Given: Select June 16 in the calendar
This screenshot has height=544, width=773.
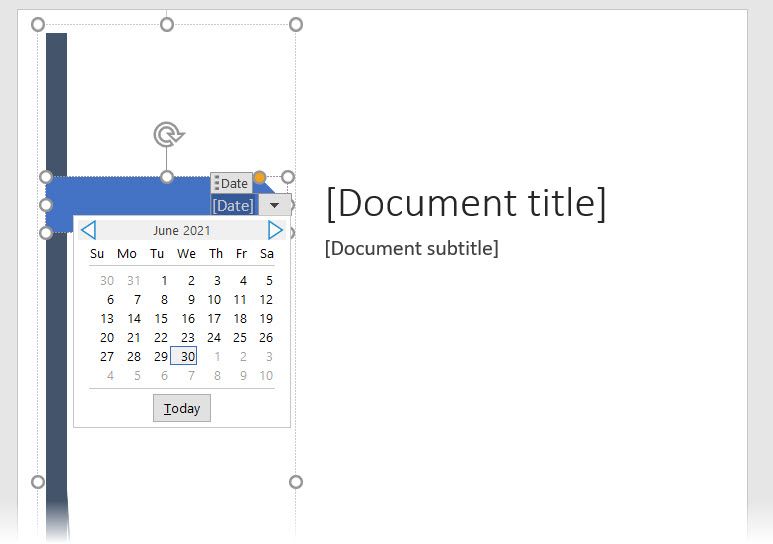Looking at the screenshot, I should (187, 319).
